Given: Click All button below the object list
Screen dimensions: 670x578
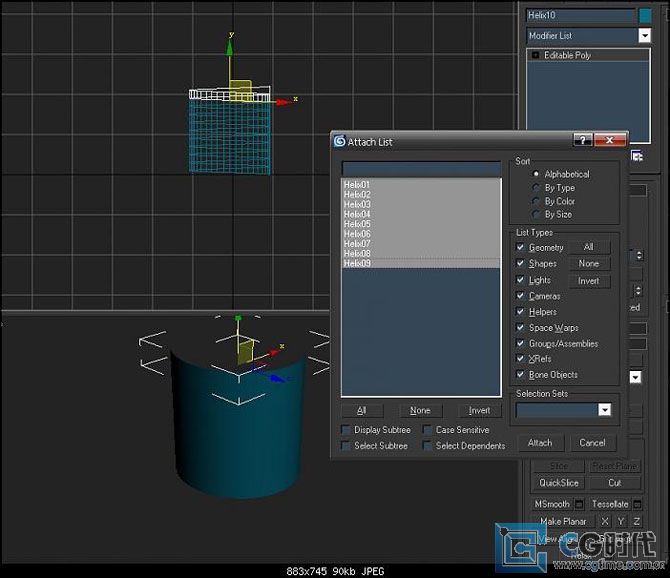Looking at the screenshot, I should (361, 411).
